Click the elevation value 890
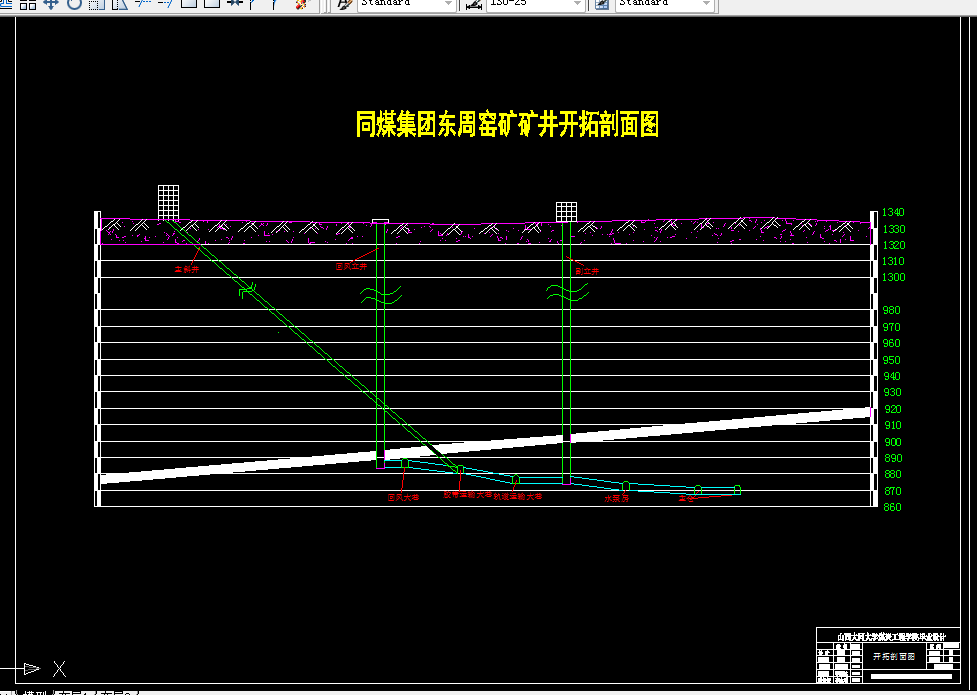 click(892, 458)
